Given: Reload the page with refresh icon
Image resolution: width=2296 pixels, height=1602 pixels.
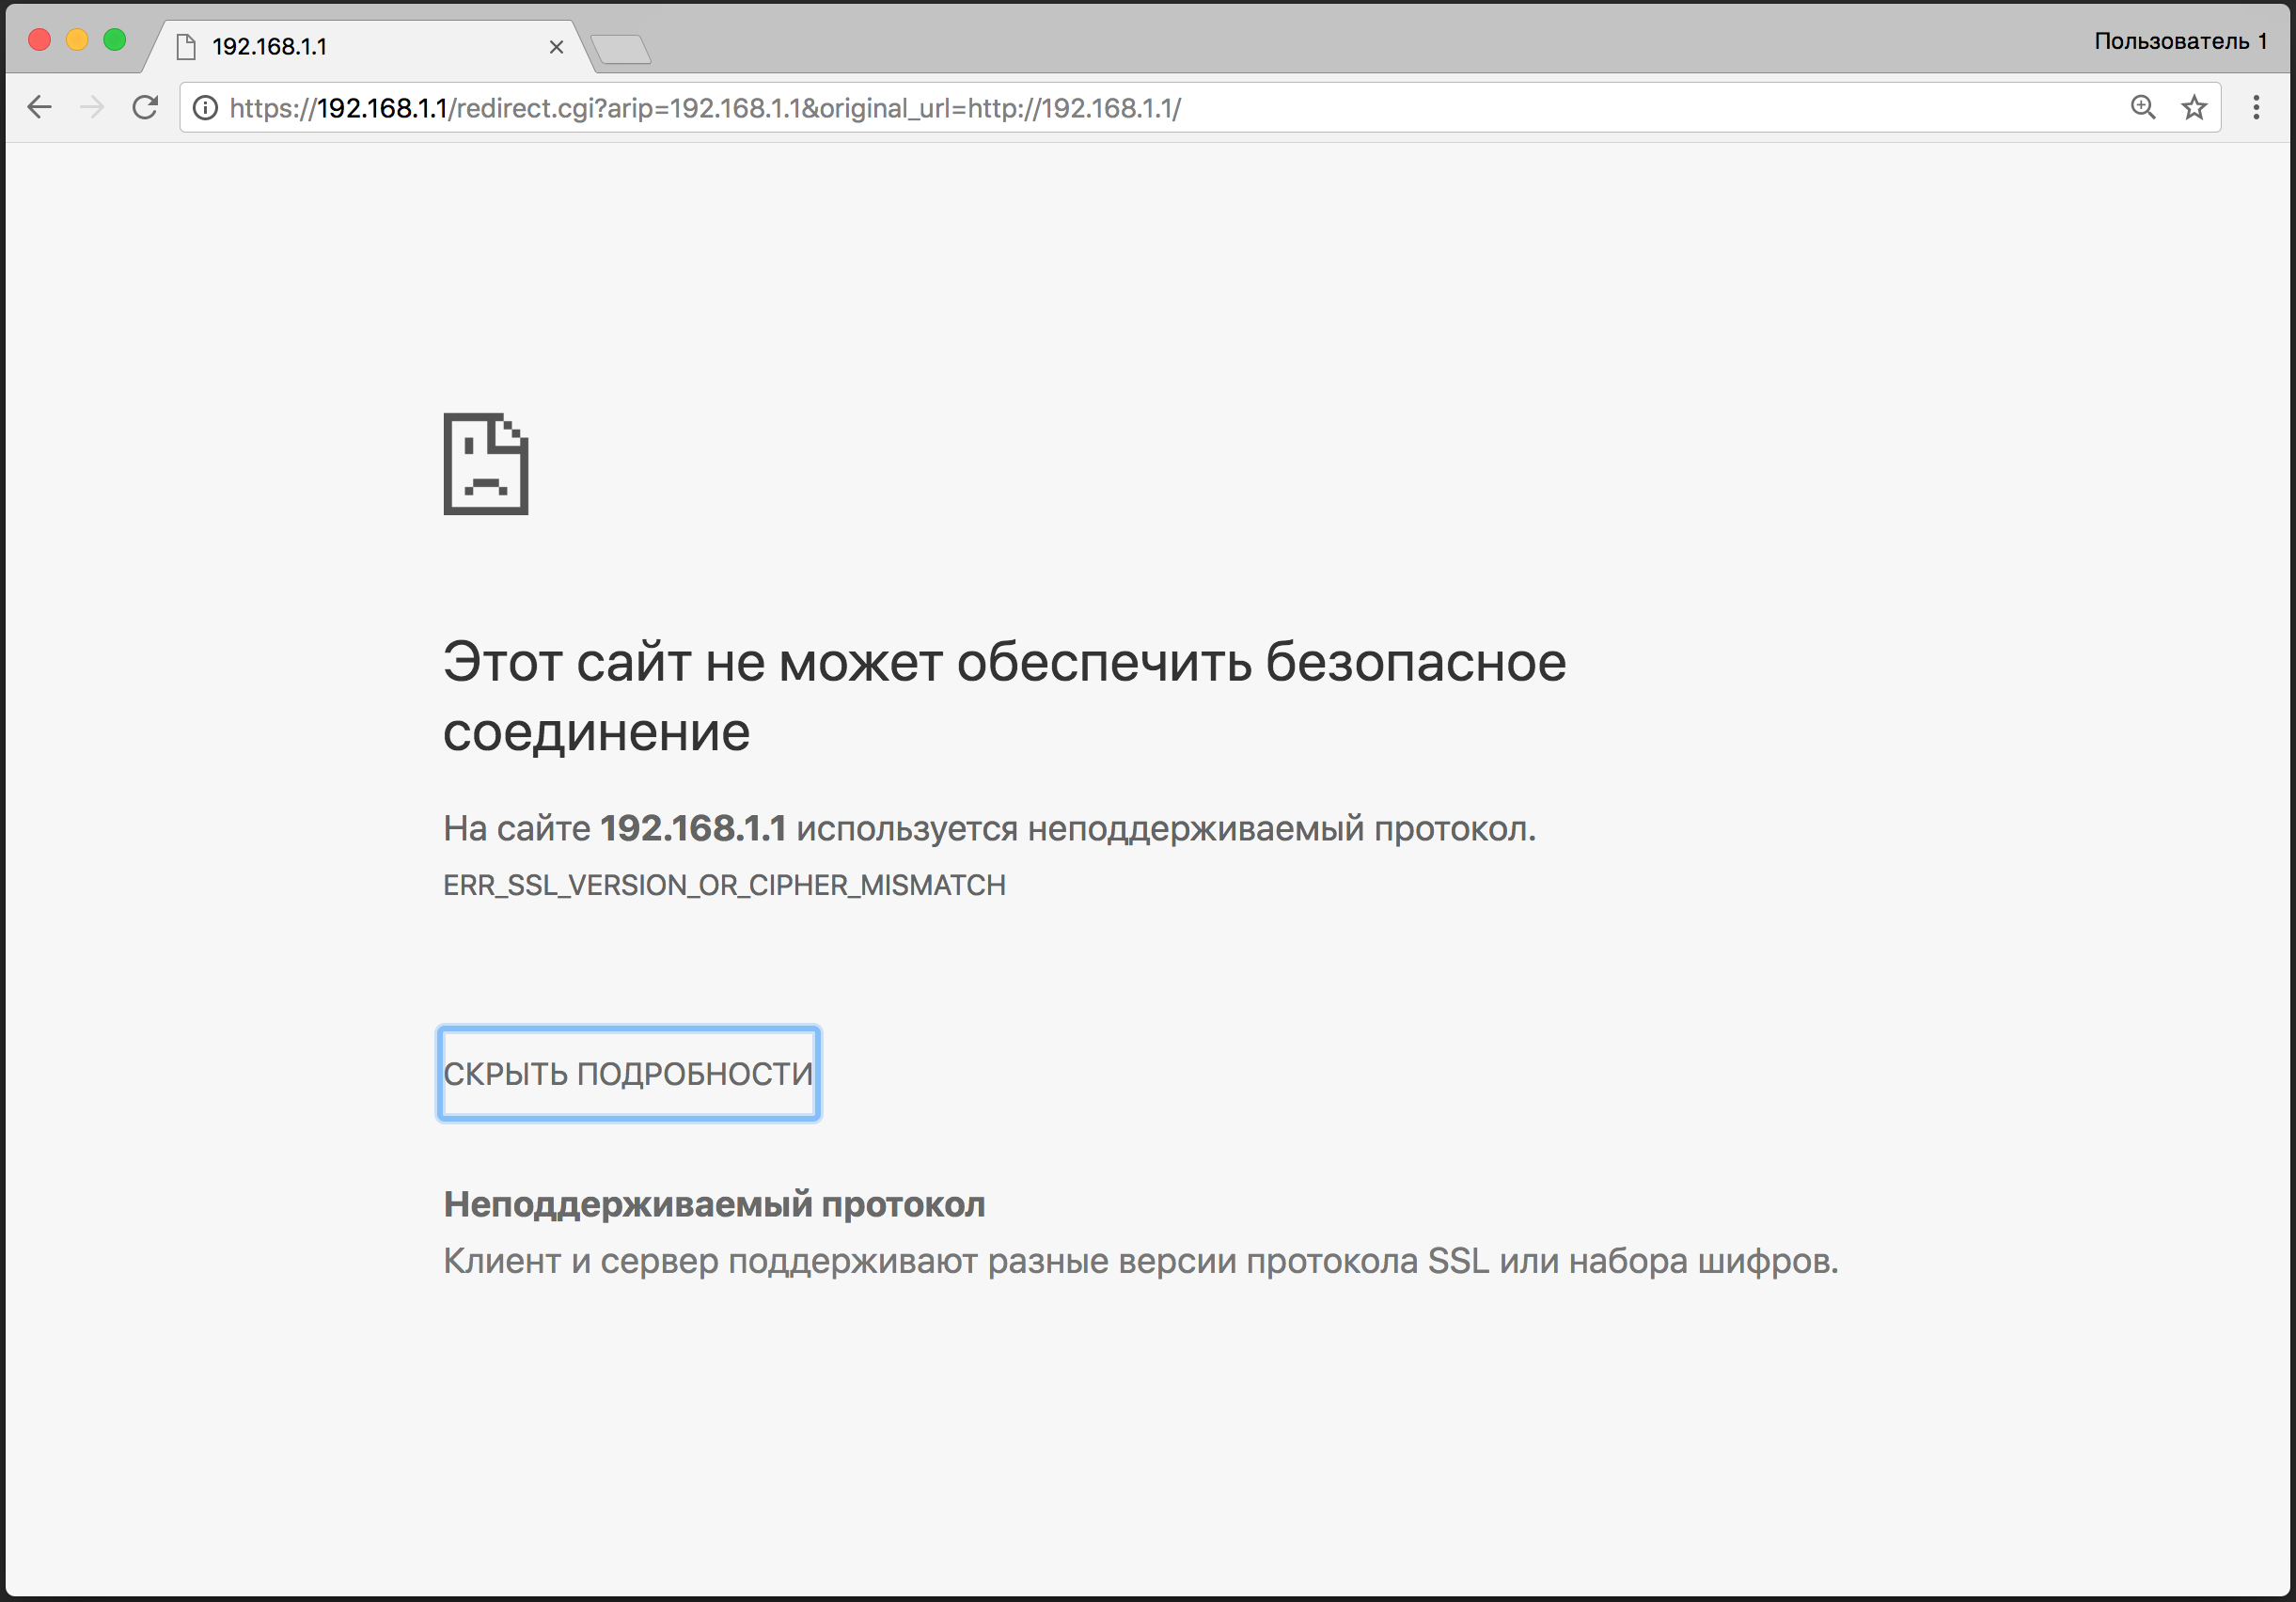Looking at the screenshot, I should [145, 107].
